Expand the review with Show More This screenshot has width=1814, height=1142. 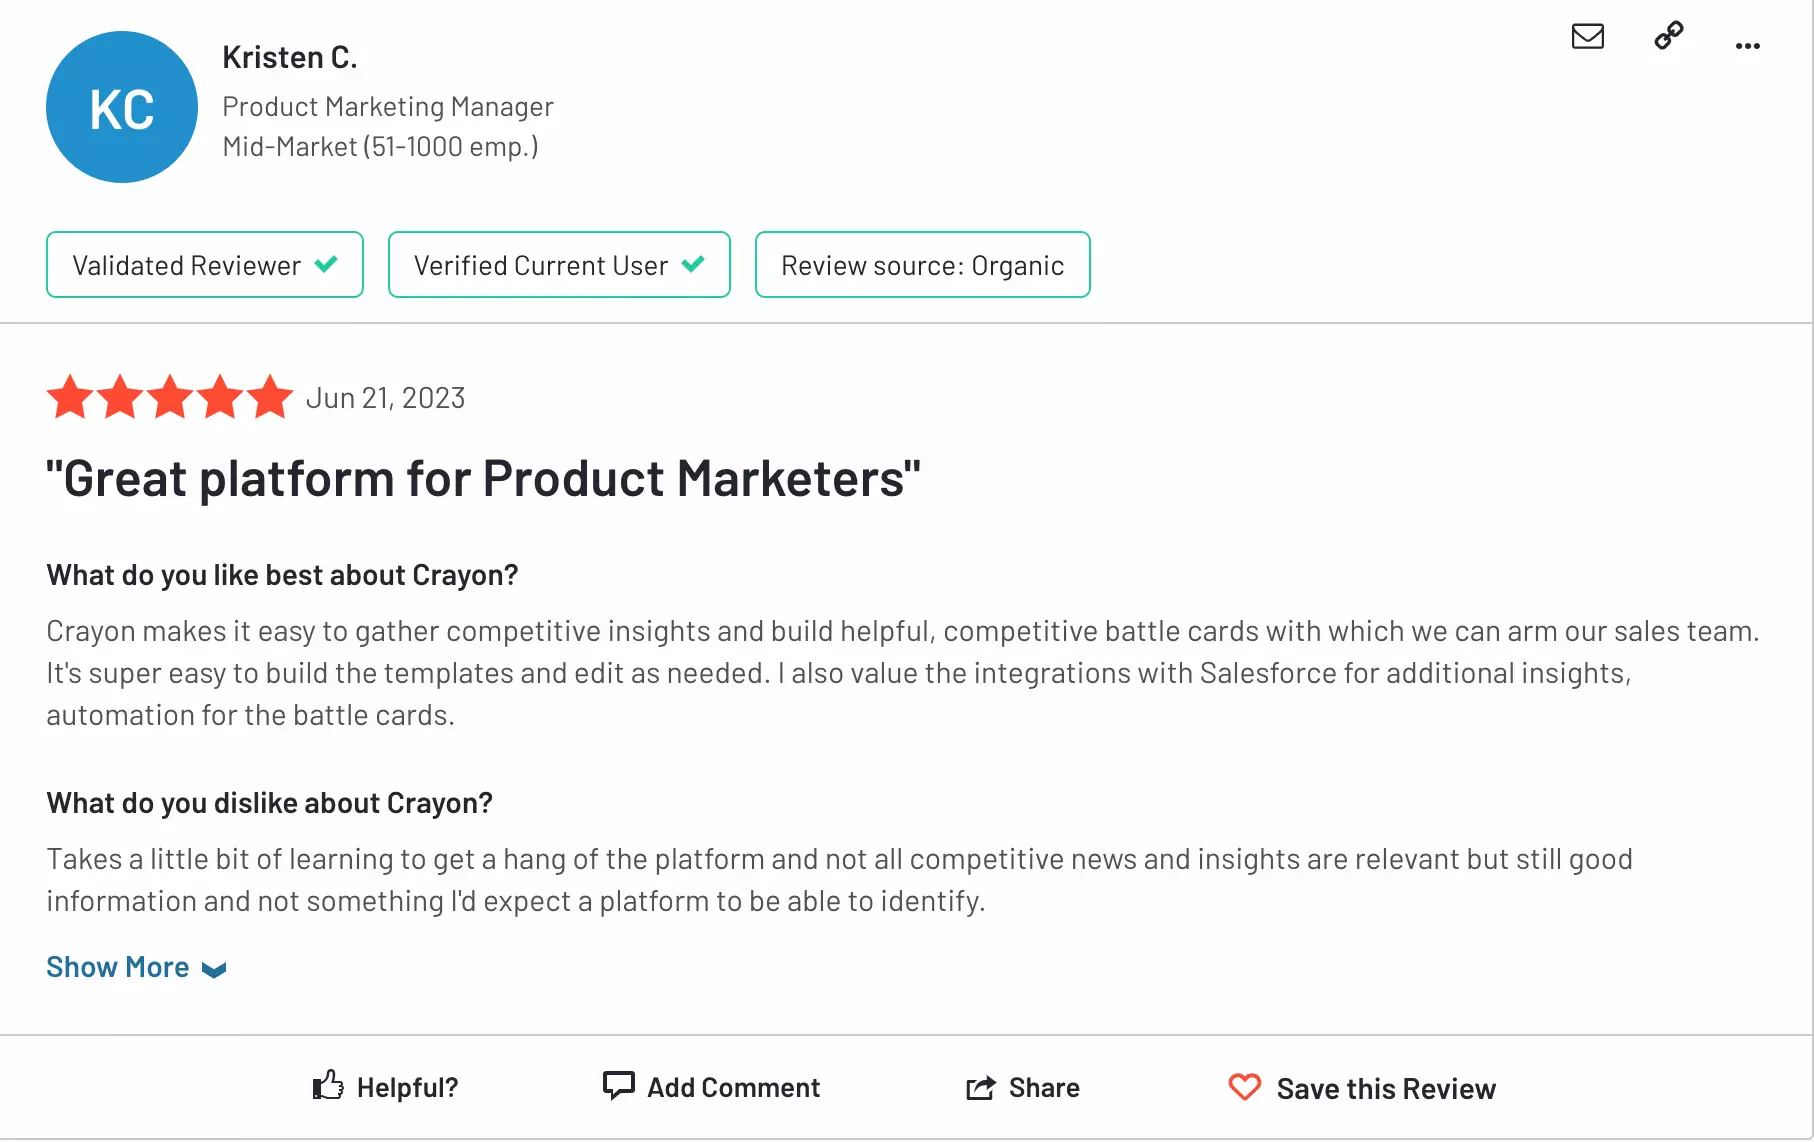[136, 967]
